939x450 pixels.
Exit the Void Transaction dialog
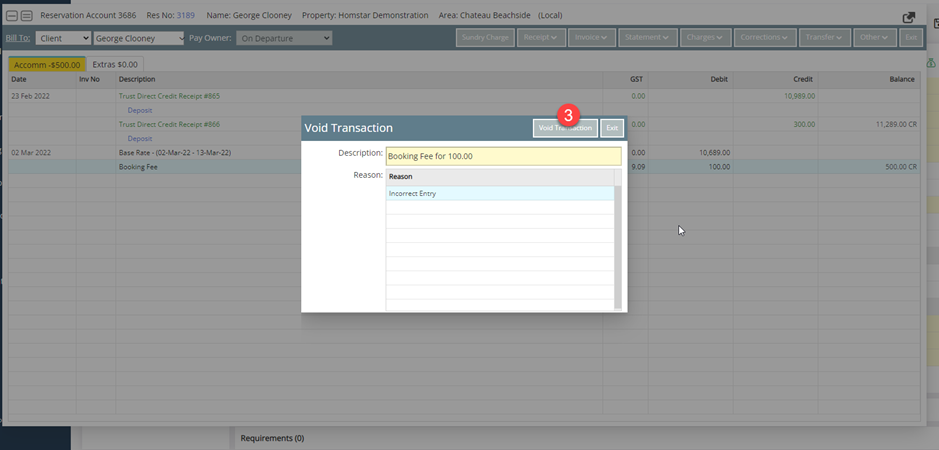coord(612,128)
